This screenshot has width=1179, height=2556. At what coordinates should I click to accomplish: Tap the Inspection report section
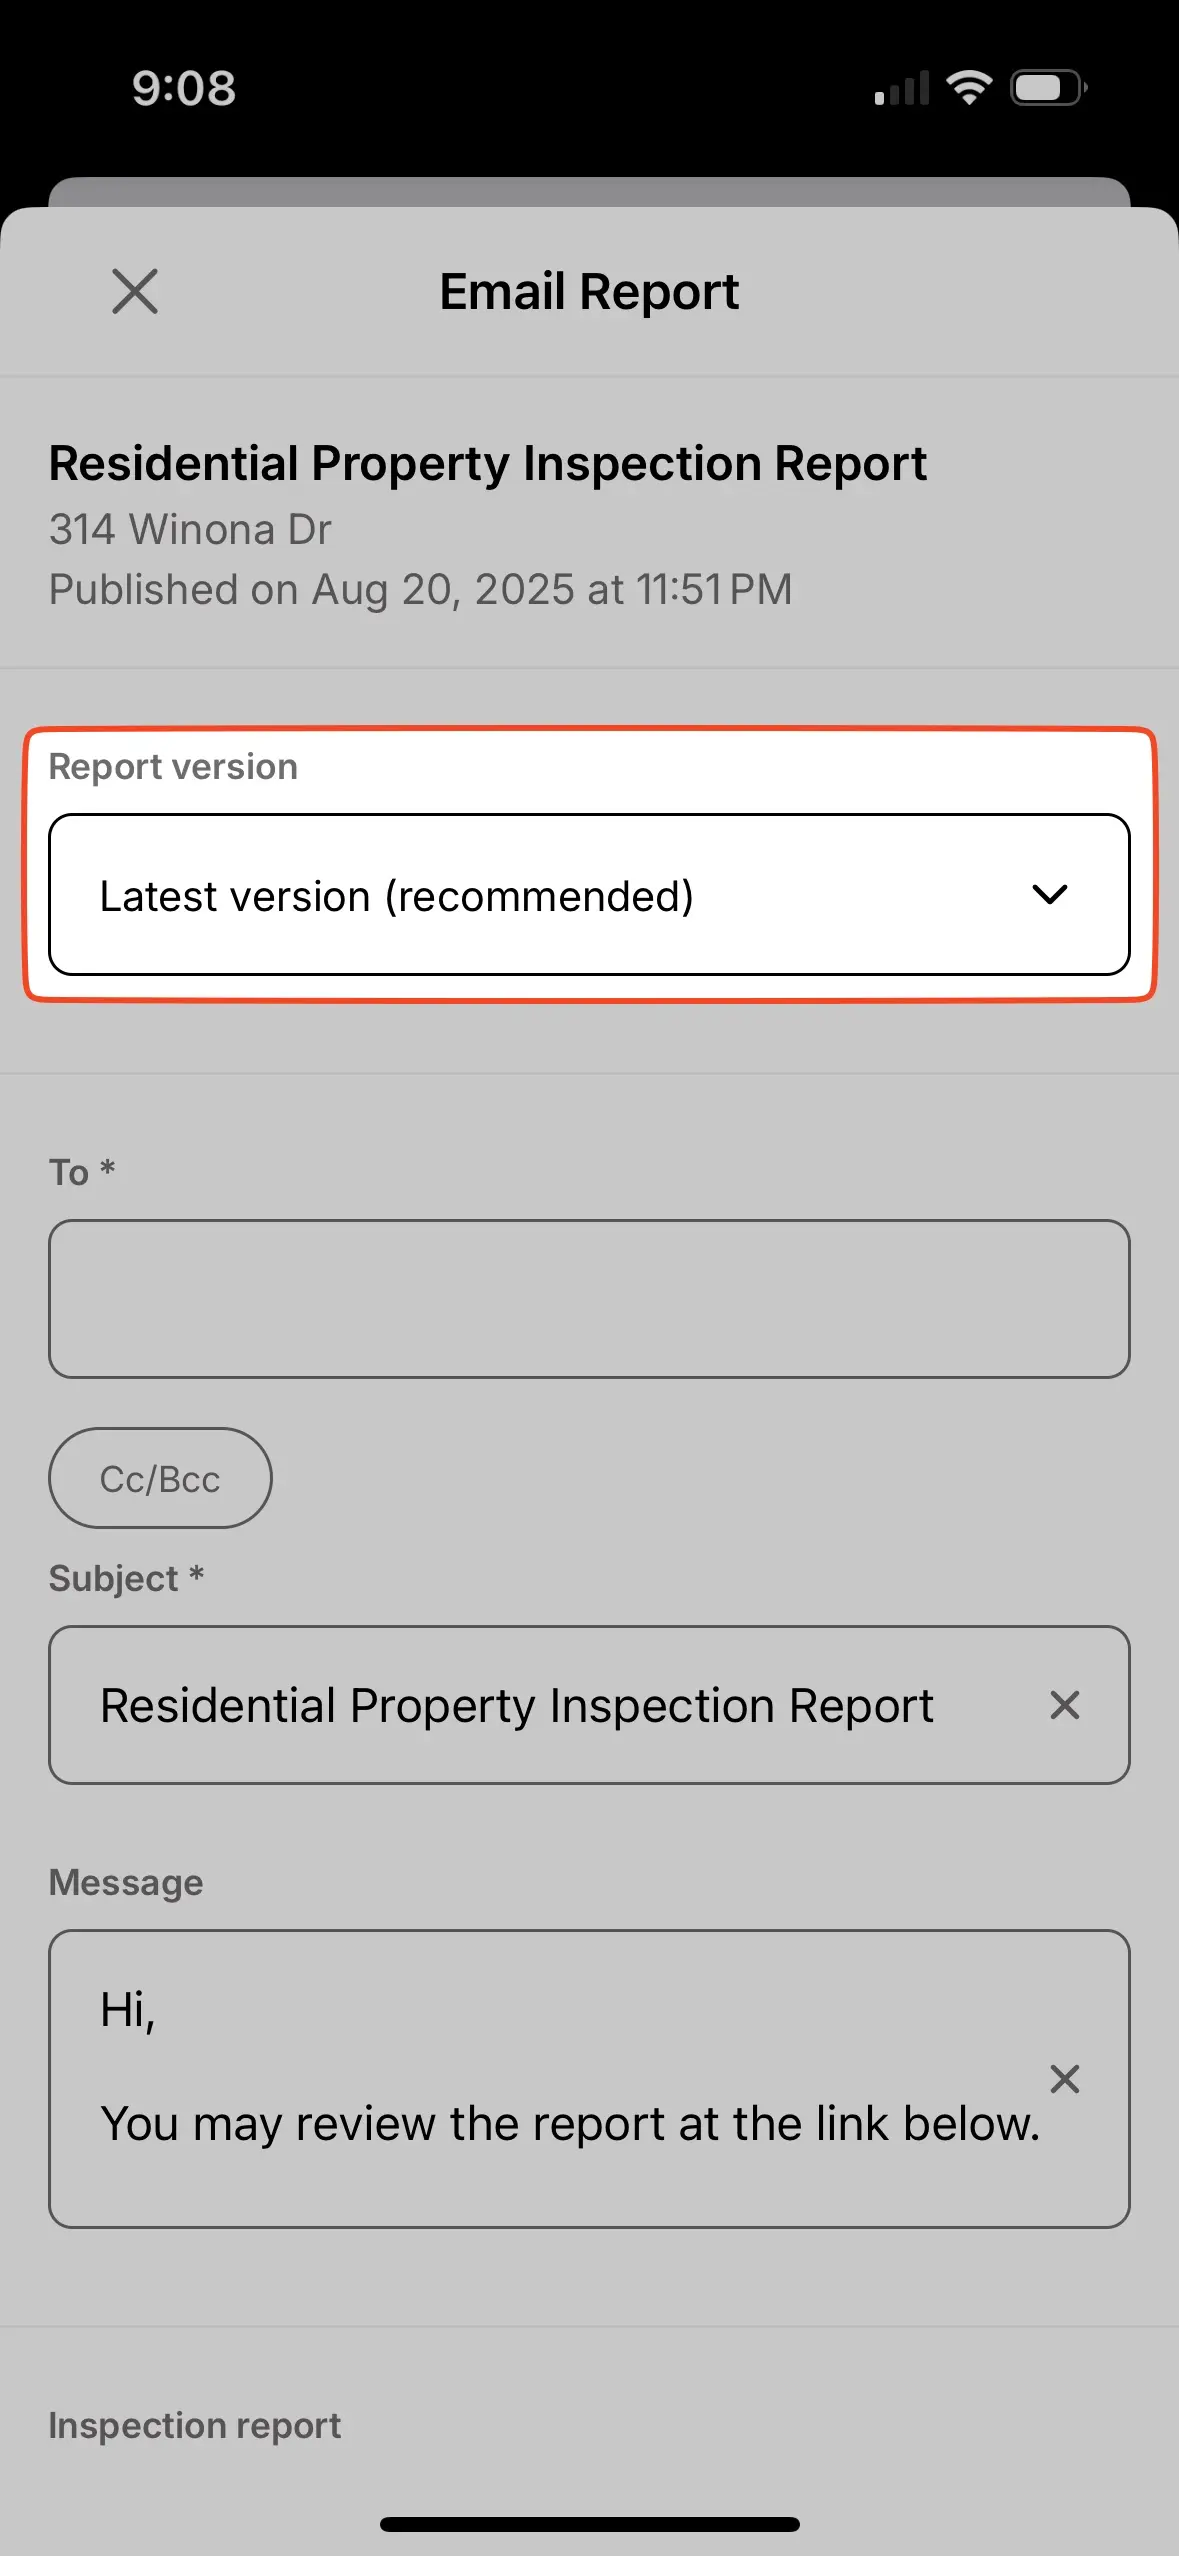(194, 2424)
